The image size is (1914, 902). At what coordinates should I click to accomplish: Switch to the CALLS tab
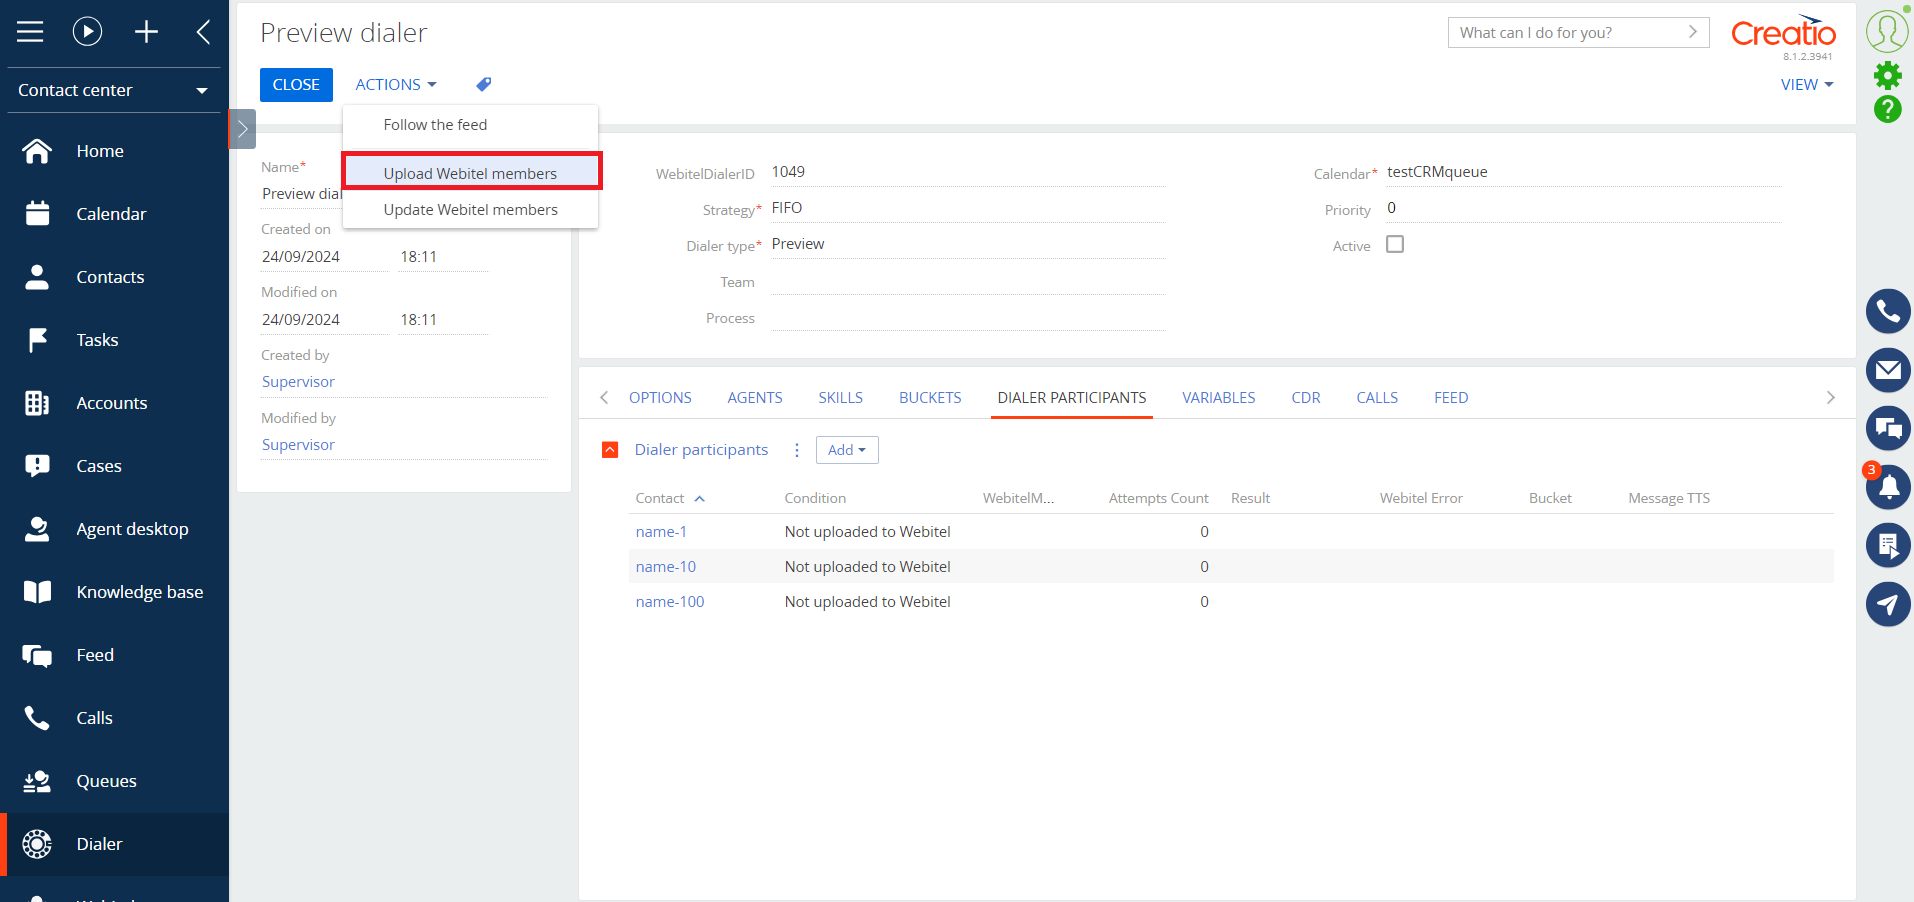tap(1377, 398)
